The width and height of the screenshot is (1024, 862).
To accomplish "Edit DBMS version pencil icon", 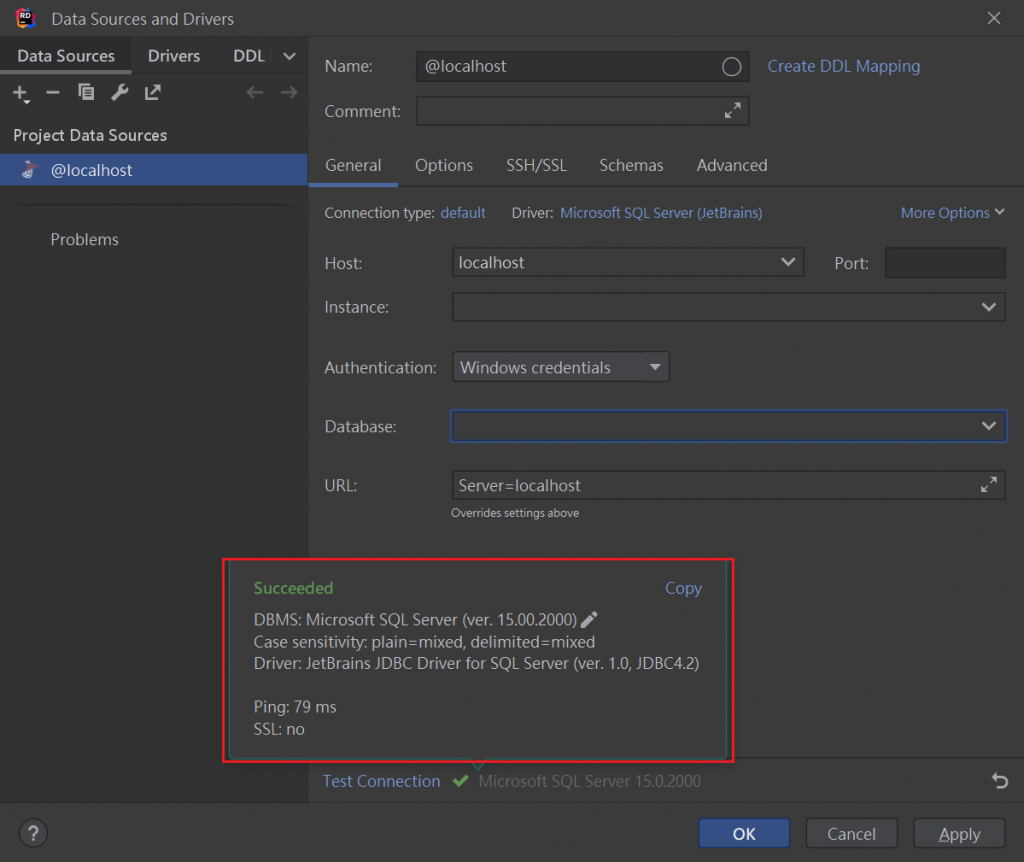I will click(589, 619).
